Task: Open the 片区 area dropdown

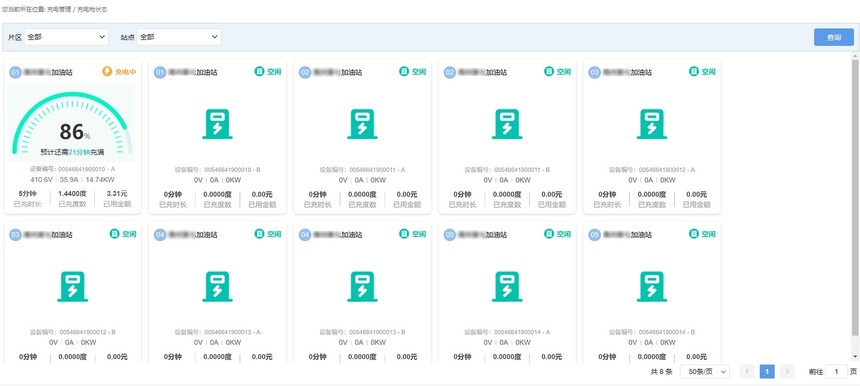Action: pyautogui.click(x=66, y=37)
